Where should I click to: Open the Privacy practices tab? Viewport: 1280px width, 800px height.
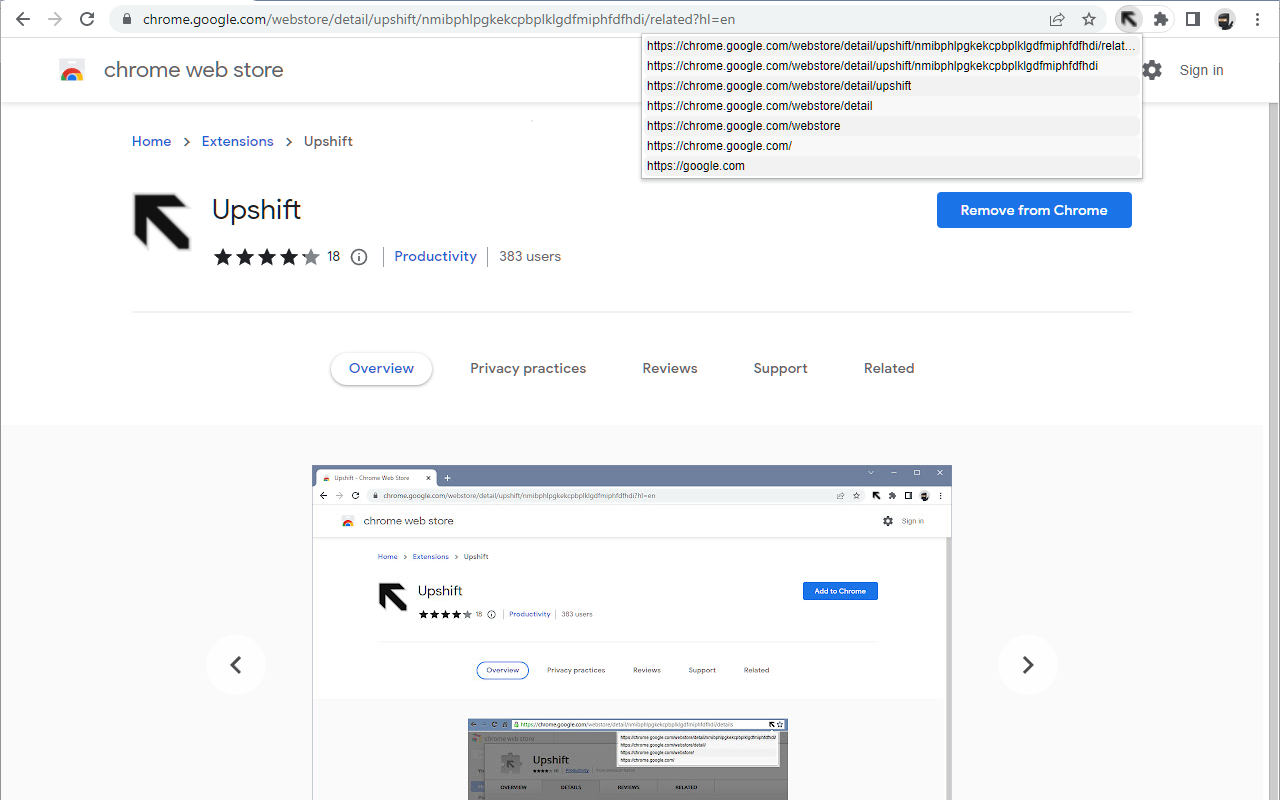(x=528, y=368)
